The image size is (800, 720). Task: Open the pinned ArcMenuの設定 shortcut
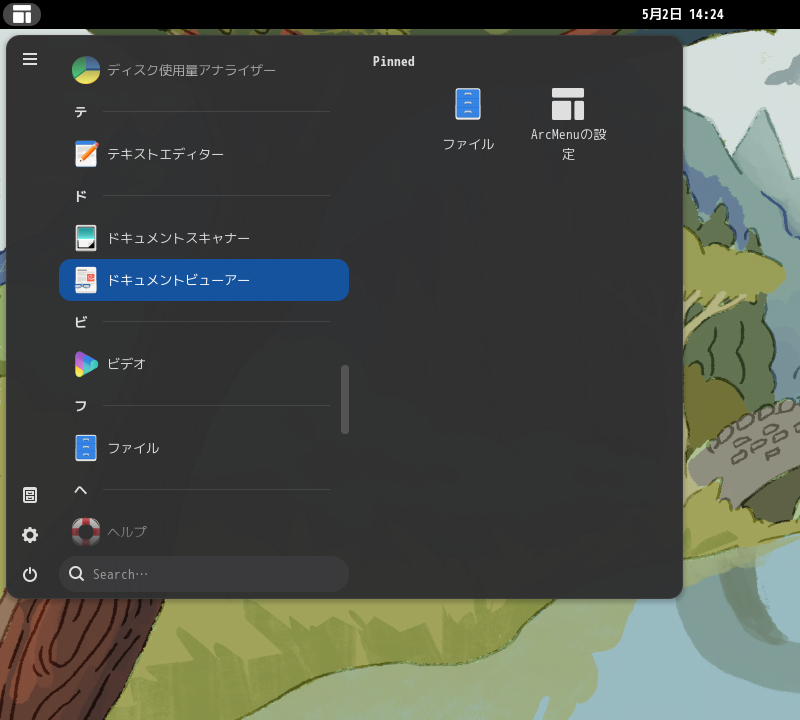pyautogui.click(x=568, y=124)
